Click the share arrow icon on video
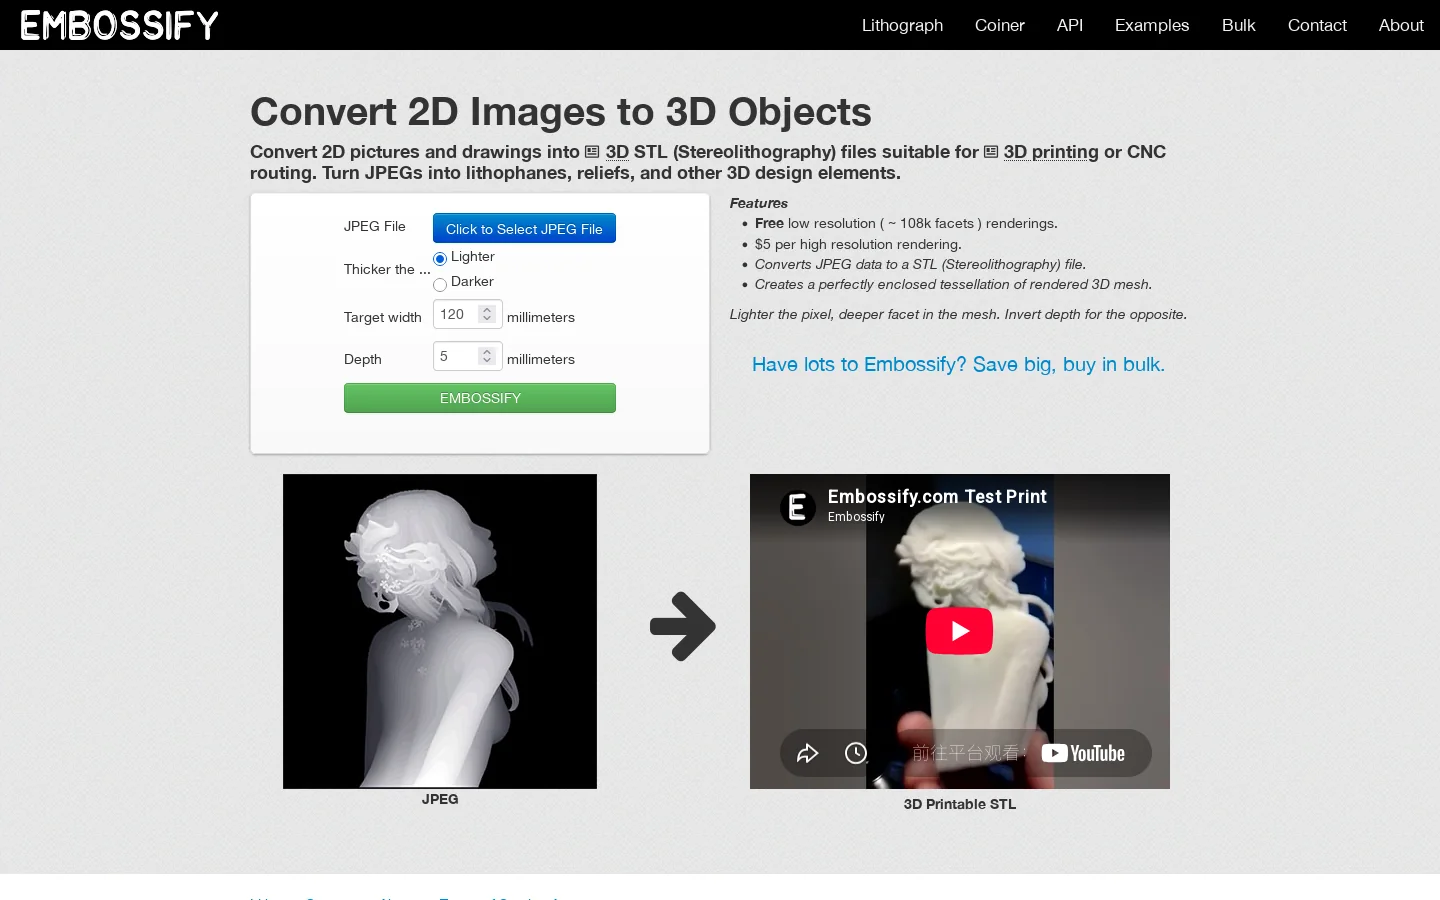 coord(808,753)
